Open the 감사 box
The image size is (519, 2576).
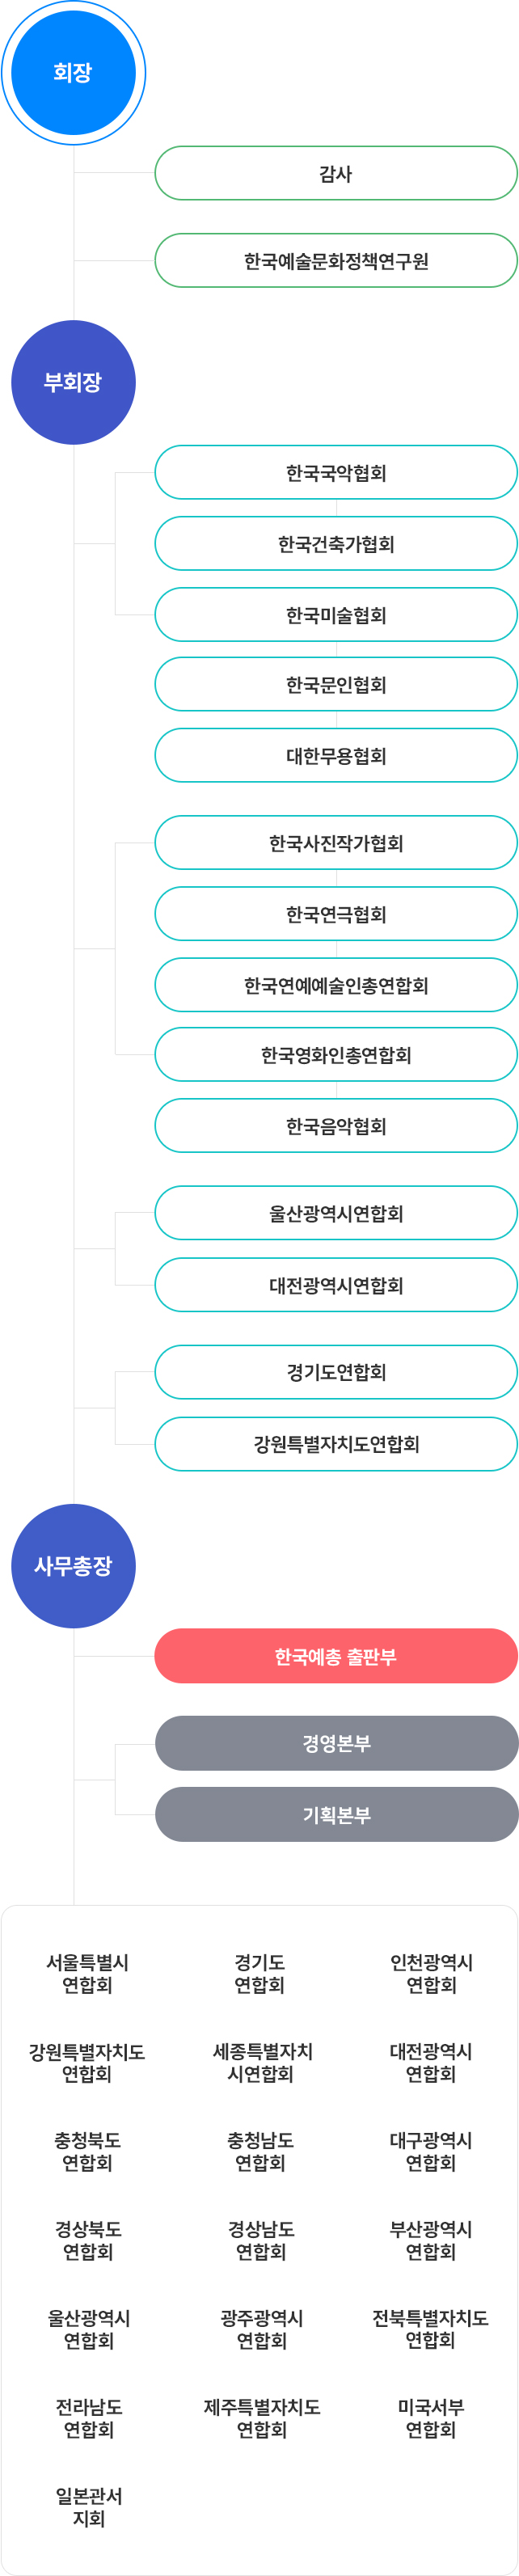click(336, 173)
